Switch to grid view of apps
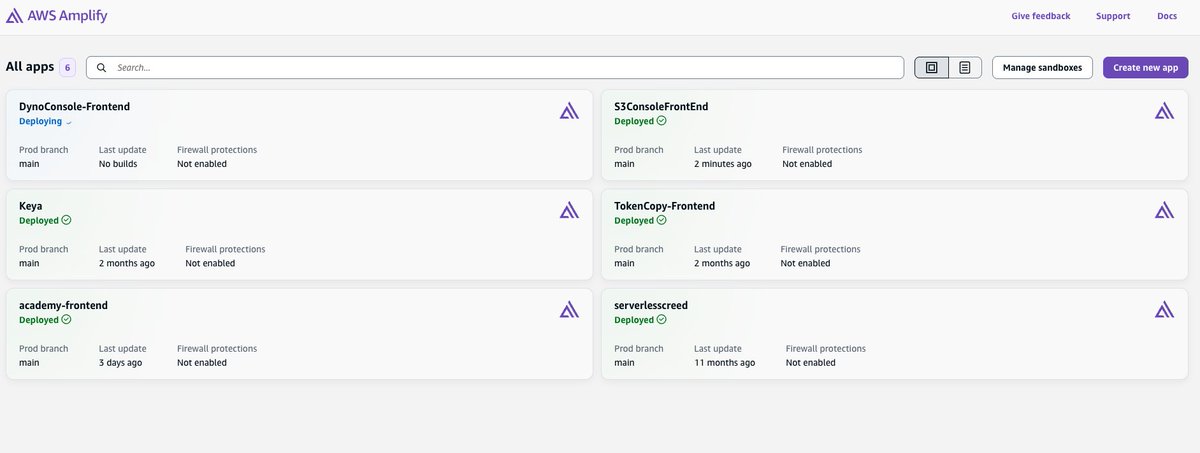Screen dimensions: 1200x453 (932, 68)
